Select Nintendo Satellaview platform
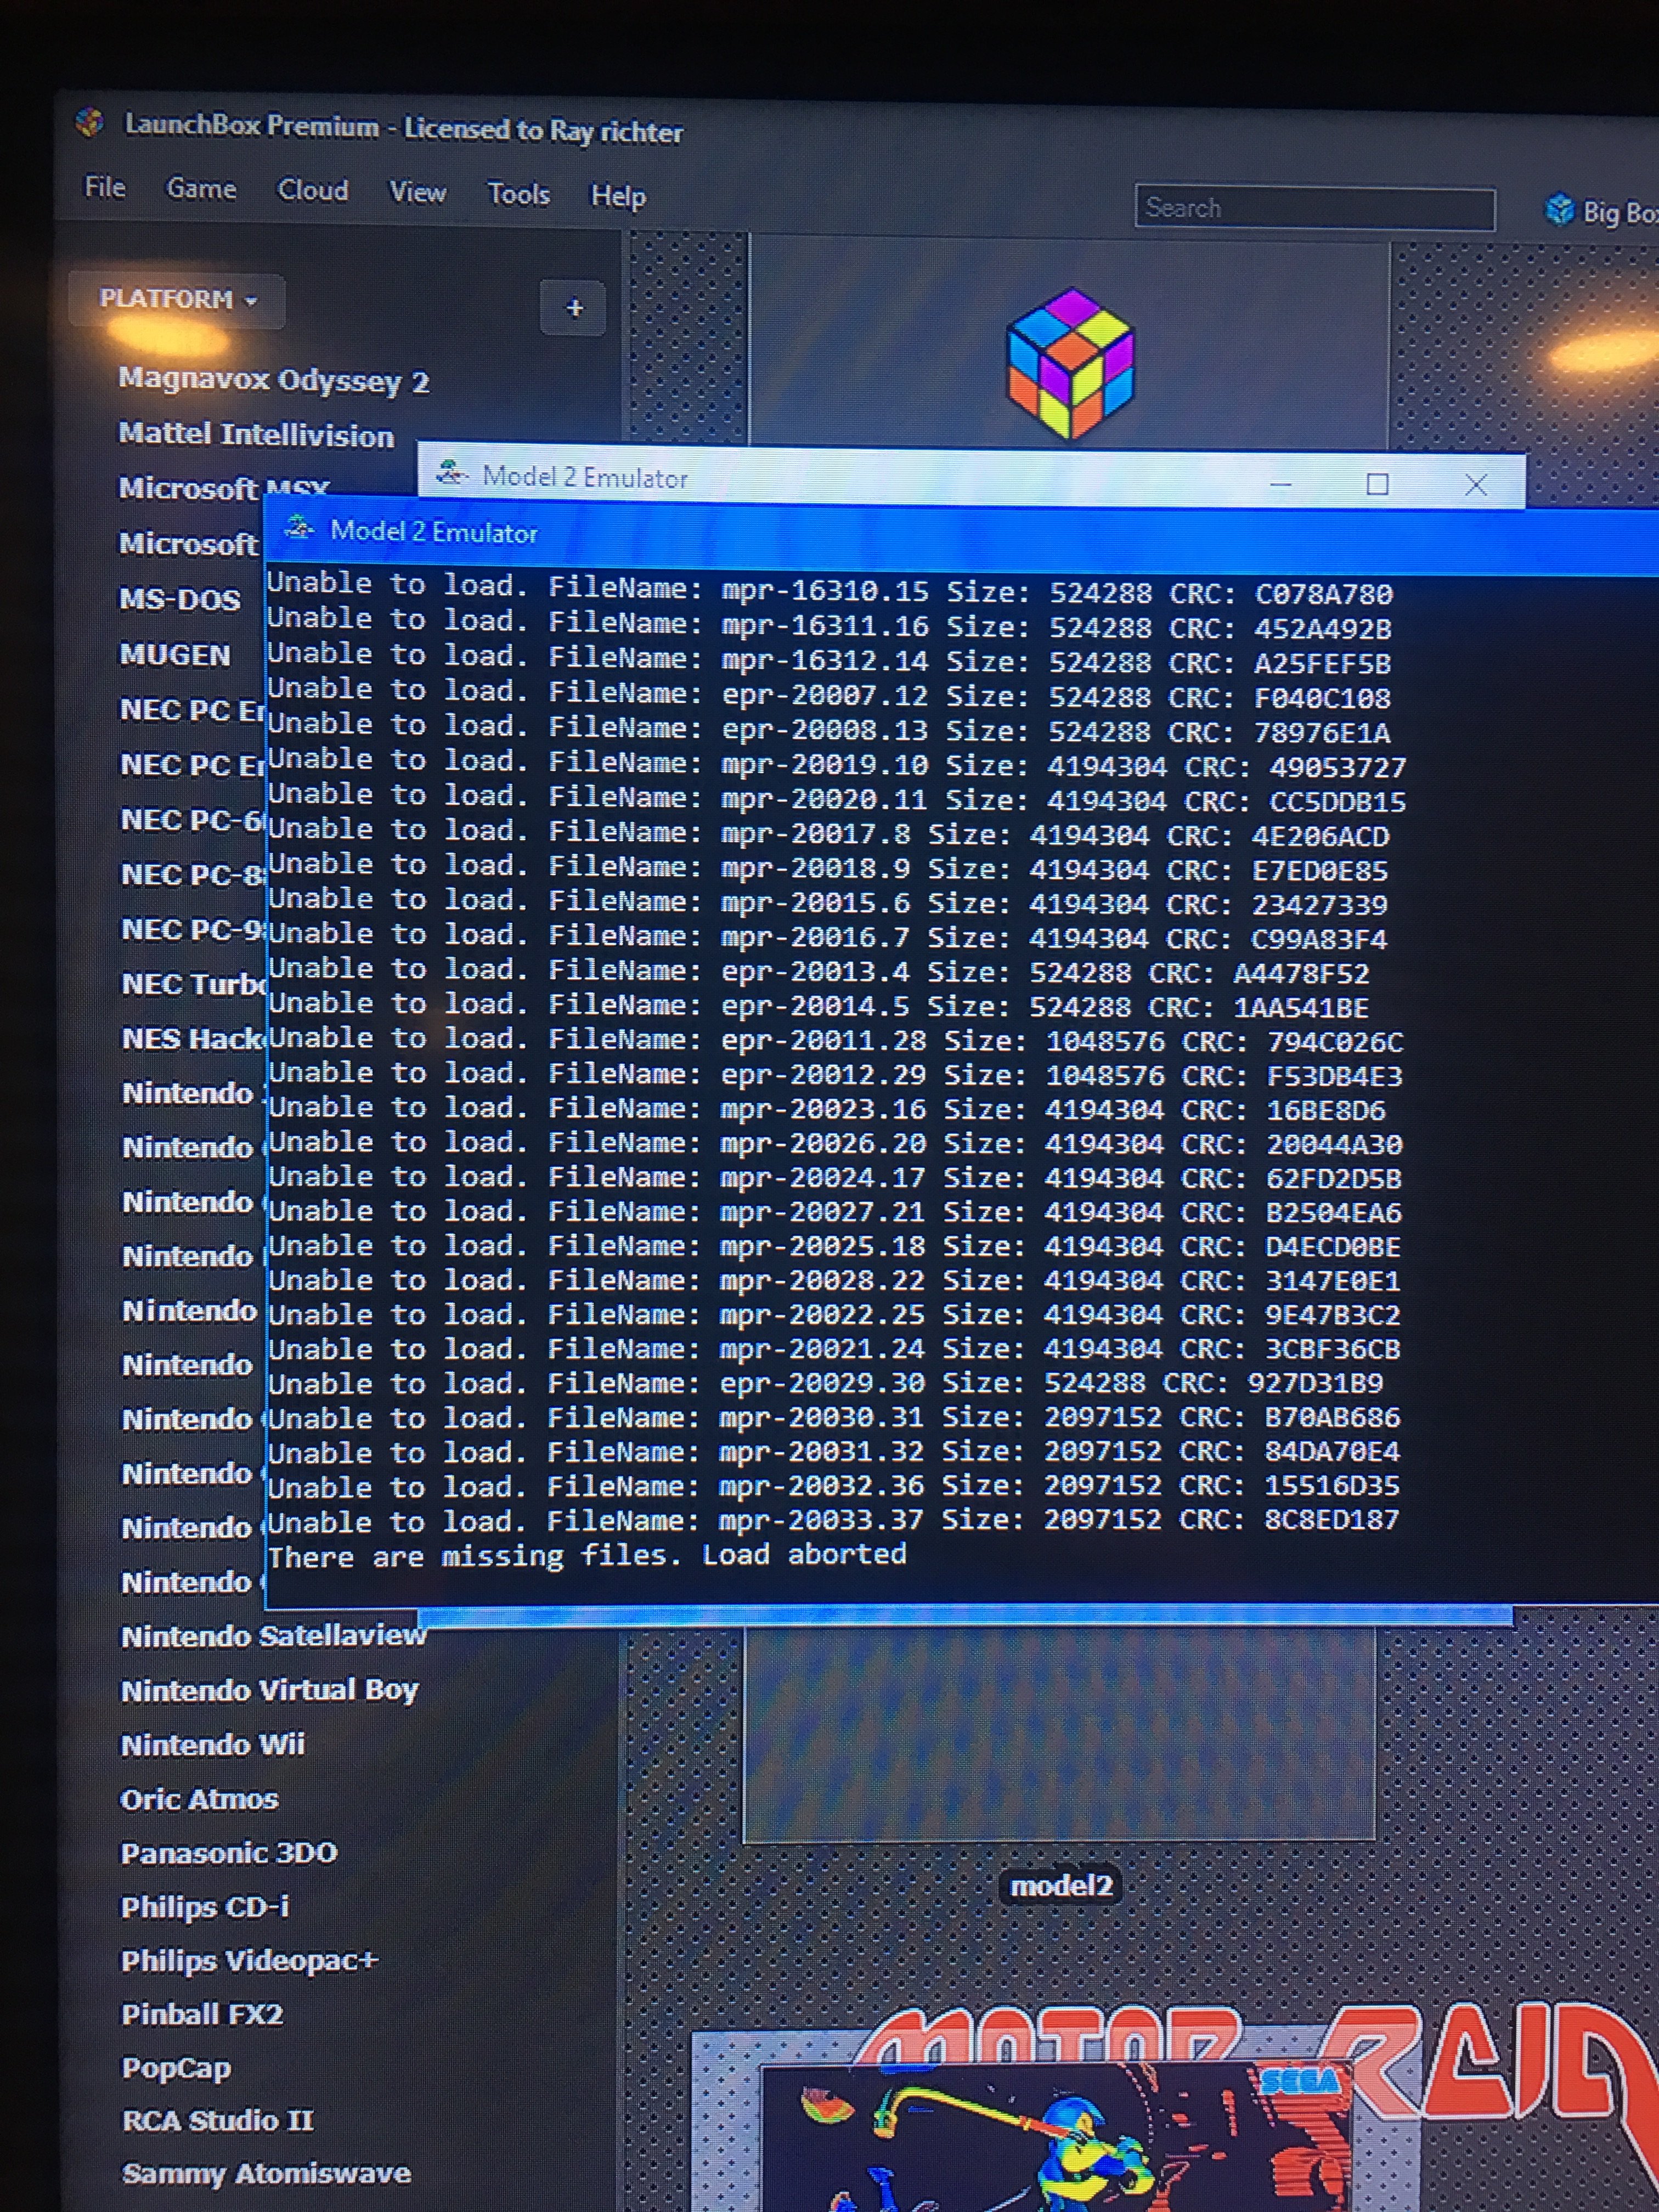Viewport: 1659px width, 2212px height. tap(273, 1636)
